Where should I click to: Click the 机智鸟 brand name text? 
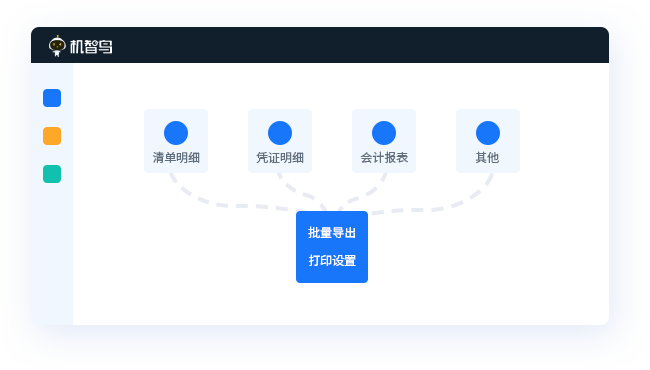[91, 47]
